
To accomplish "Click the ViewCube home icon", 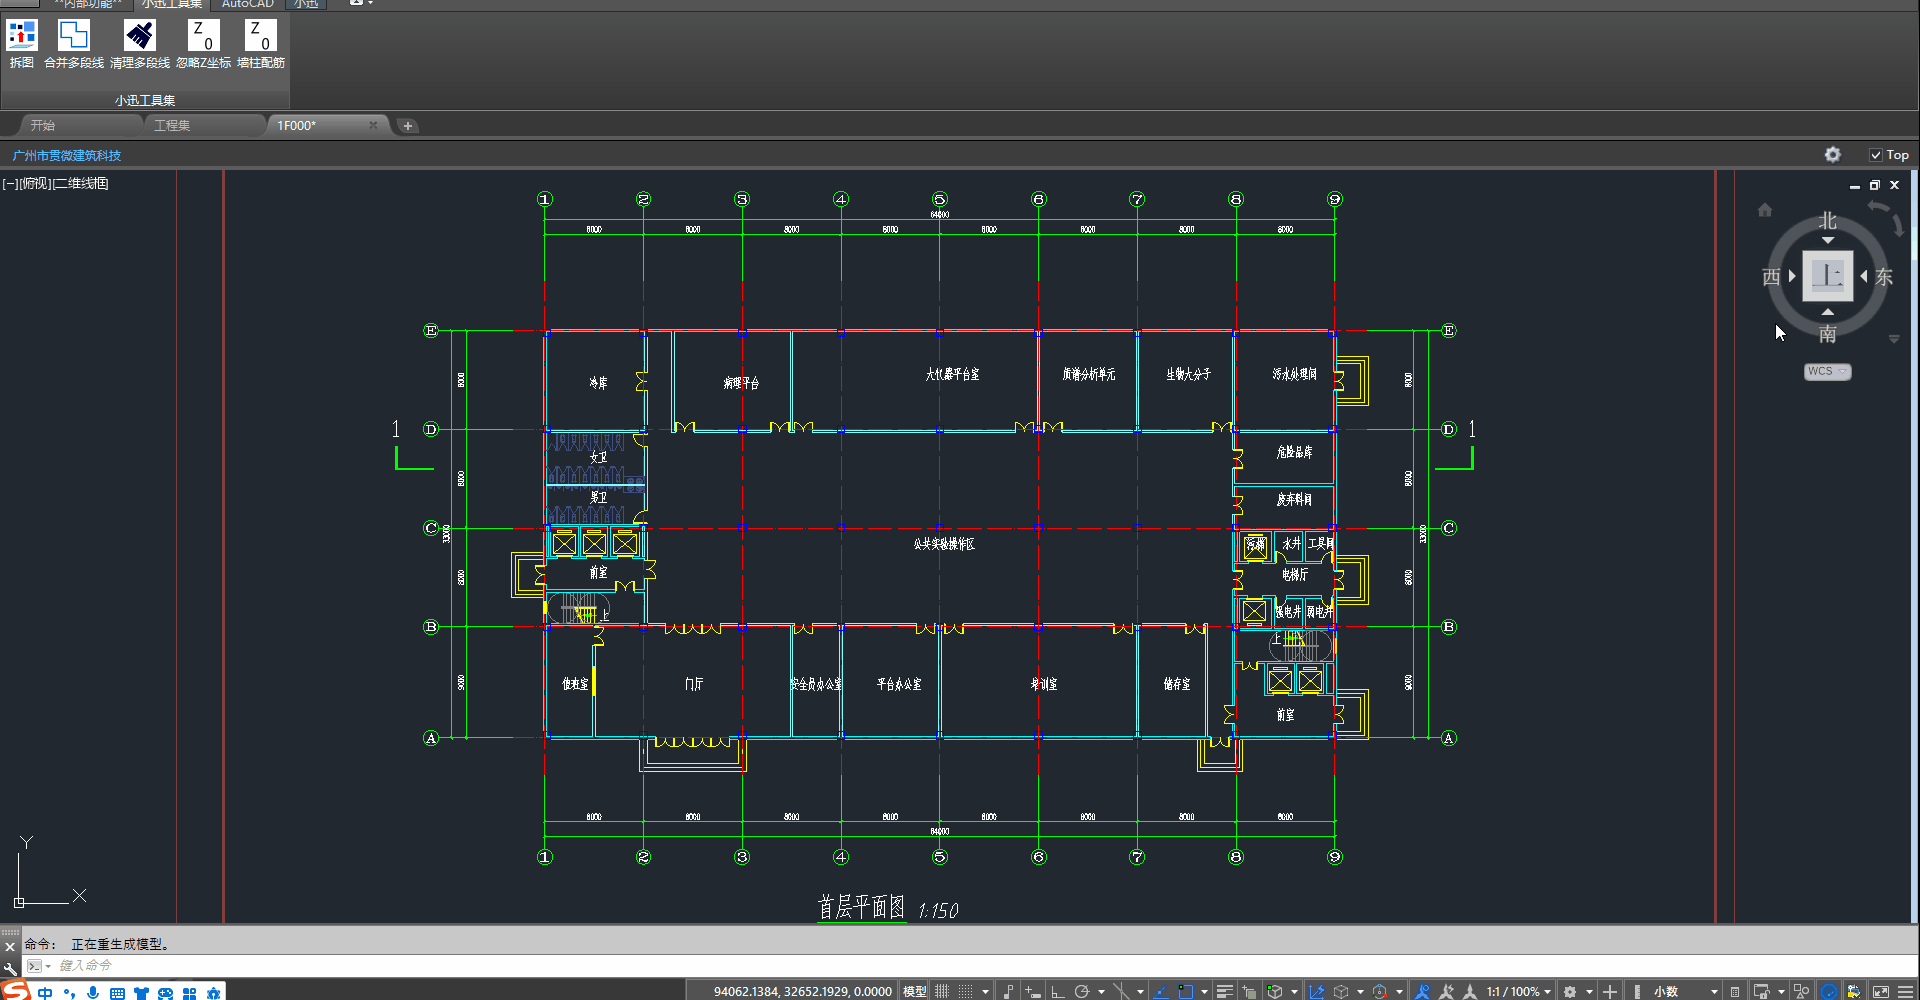I will click(x=1765, y=210).
